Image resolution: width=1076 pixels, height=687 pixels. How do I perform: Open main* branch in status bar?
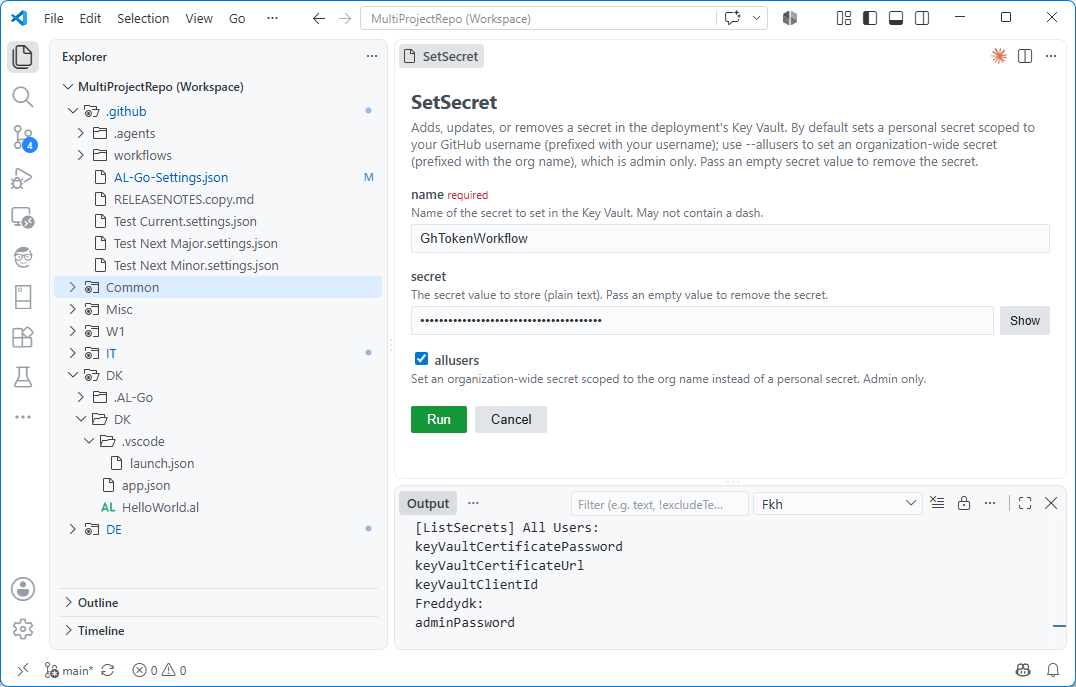point(69,671)
